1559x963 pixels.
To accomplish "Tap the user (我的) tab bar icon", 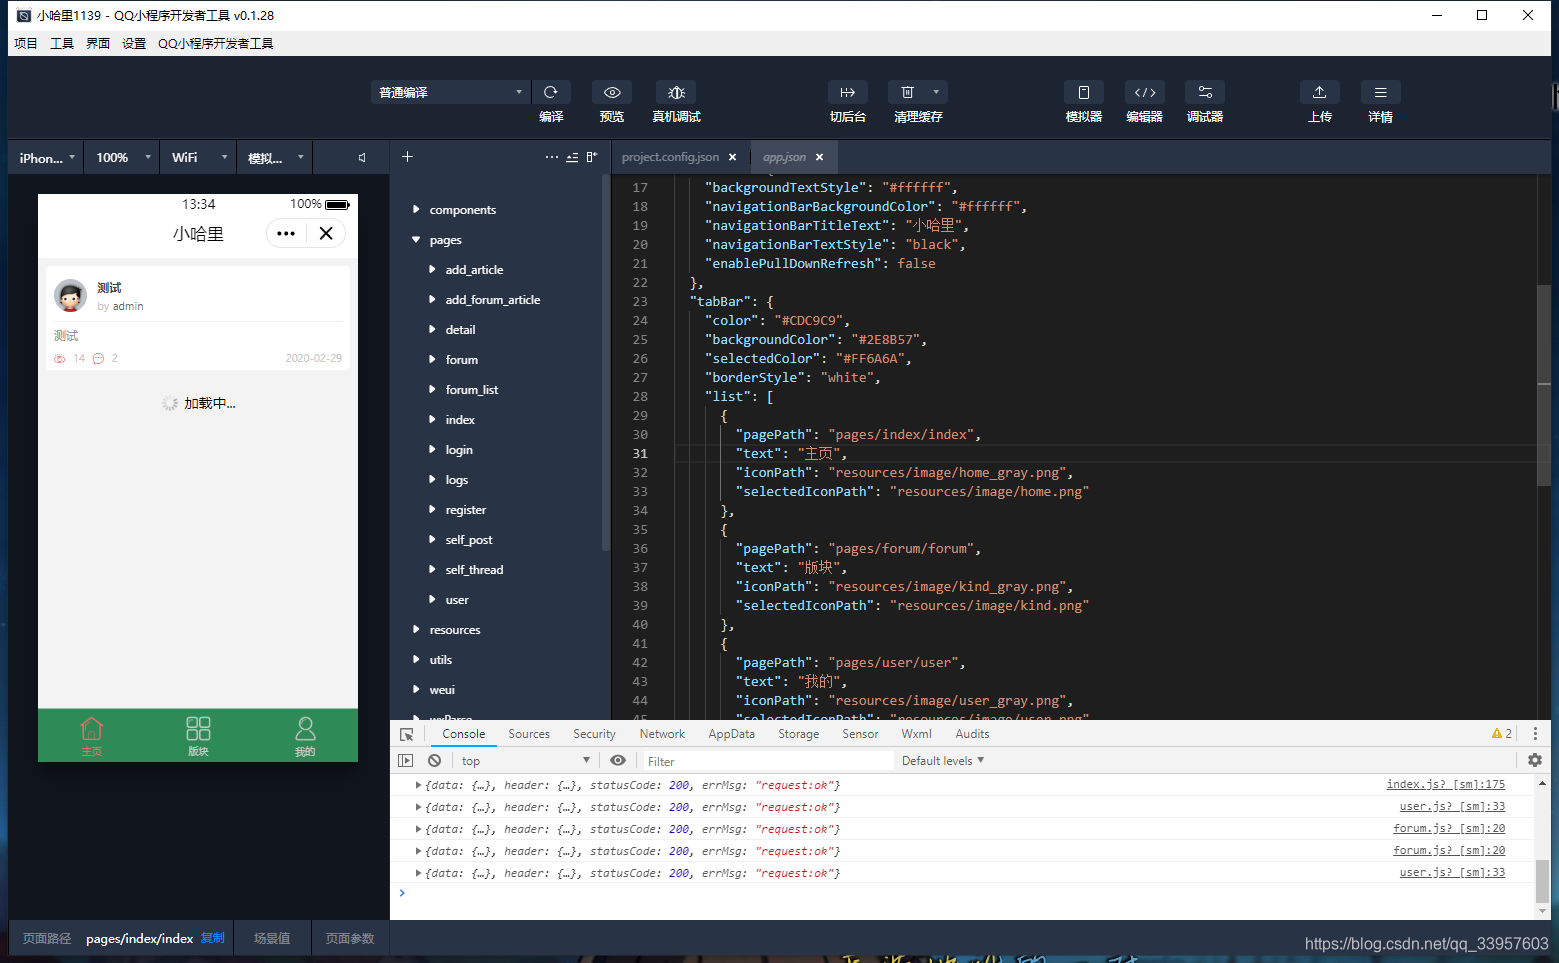I will pyautogui.click(x=305, y=735).
